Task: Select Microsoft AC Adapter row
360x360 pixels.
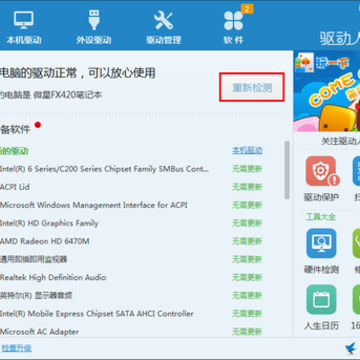Action: click(131, 332)
